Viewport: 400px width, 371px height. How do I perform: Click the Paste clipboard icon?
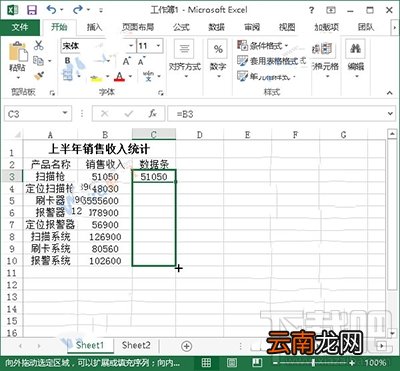pyautogui.click(x=17, y=51)
